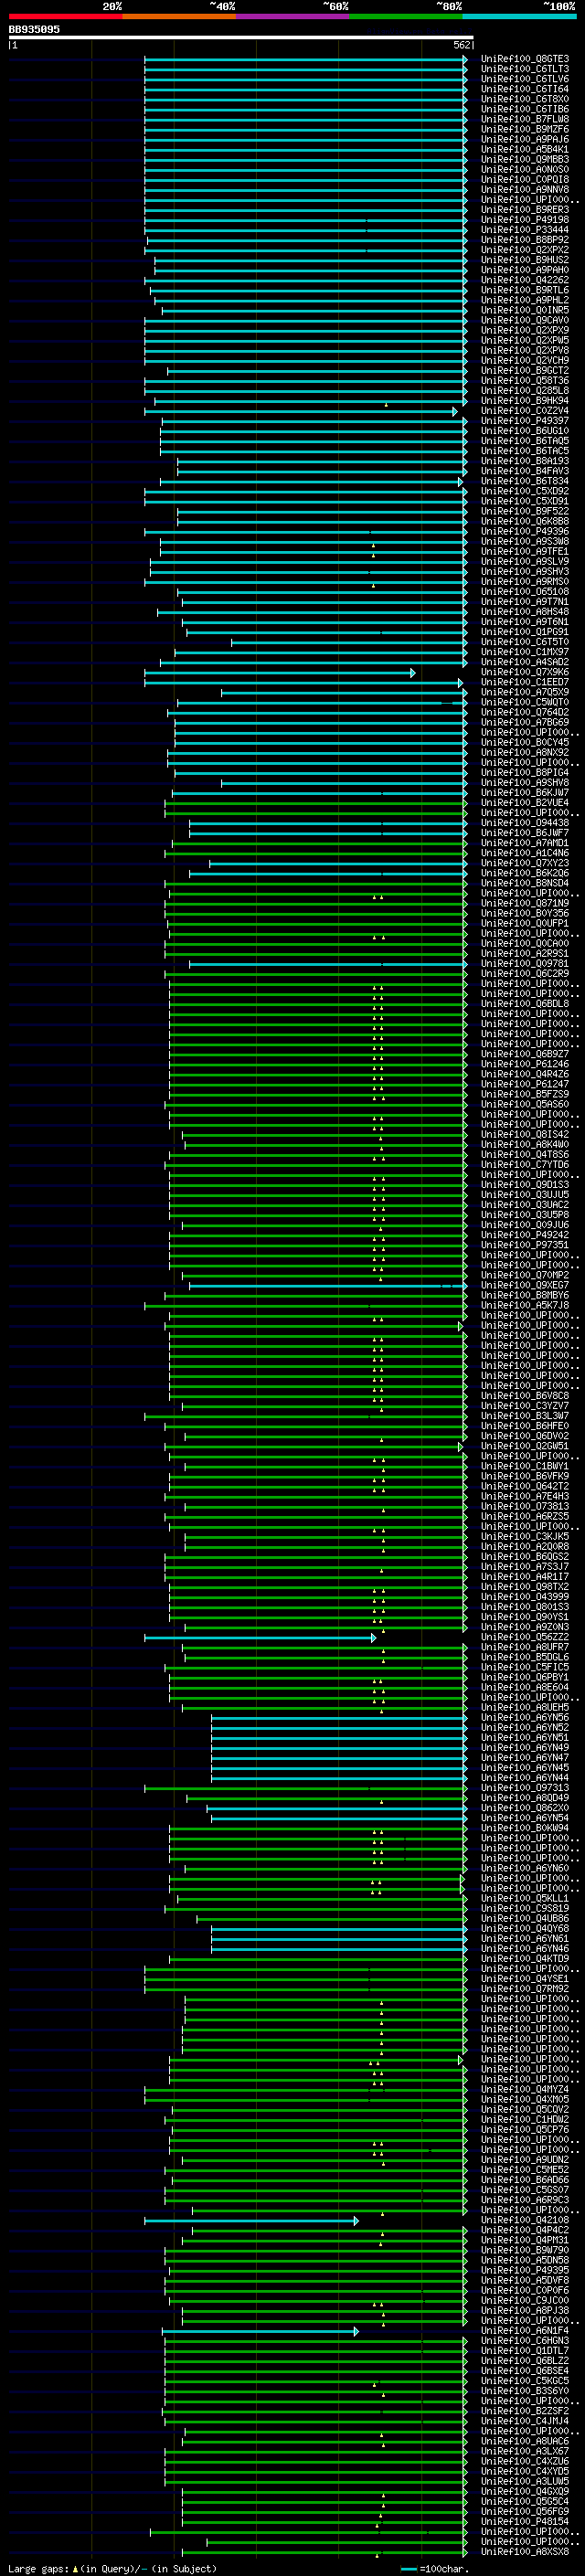Select hit label UniRef100_B6T834
This screenshot has width=585, height=2576.
tap(525, 482)
